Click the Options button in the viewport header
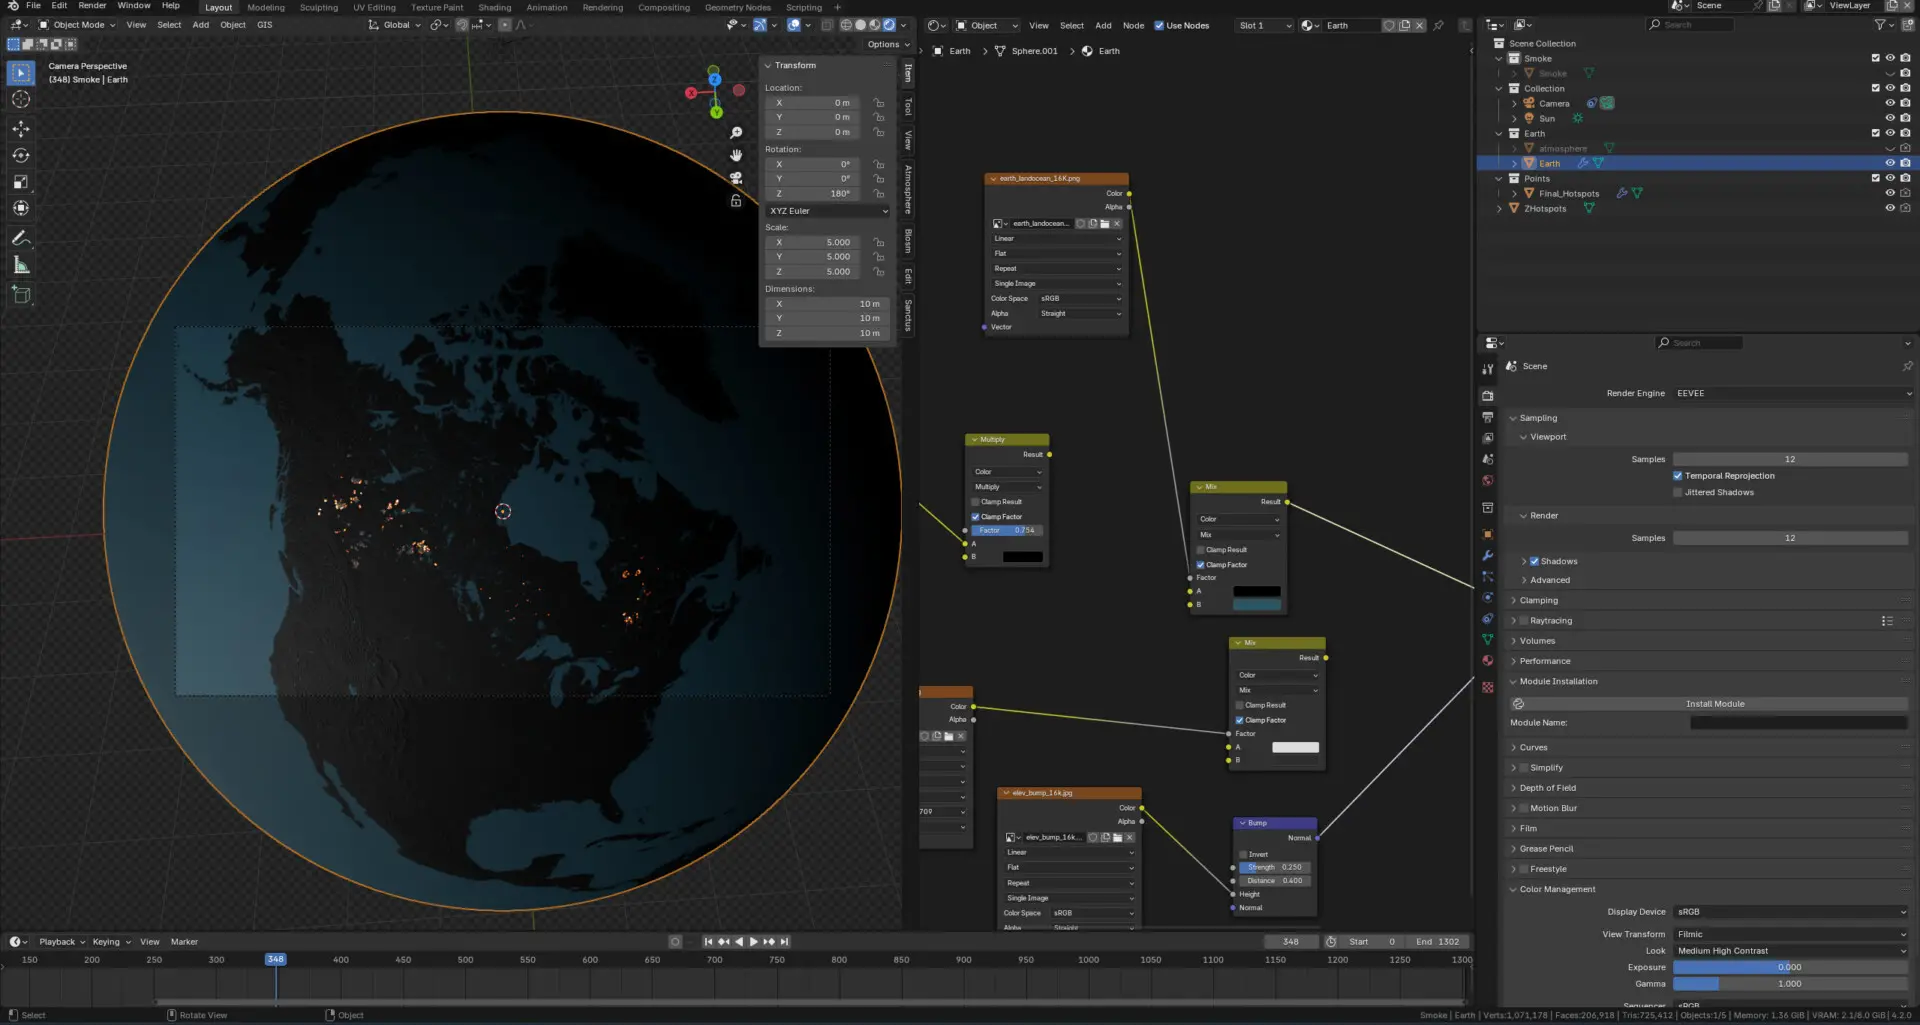Image resolution: width=1920 pixels, height=1025 pixels. click(x=887, y=44)
